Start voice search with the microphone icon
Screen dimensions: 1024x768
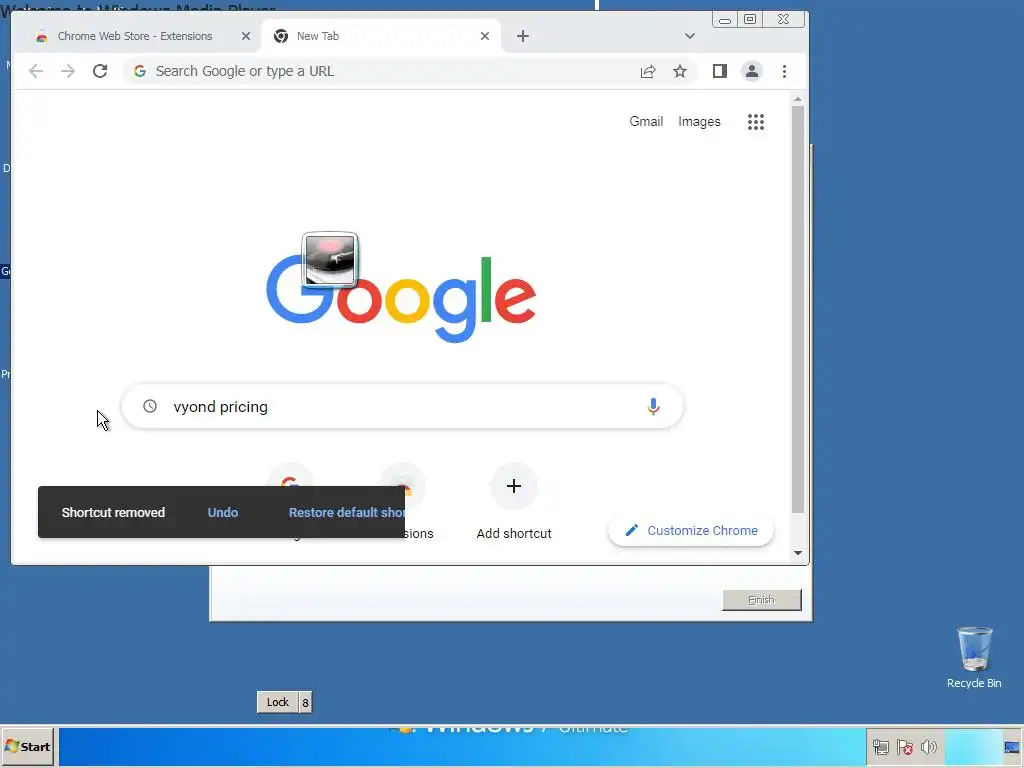click(x=653, y=406)
